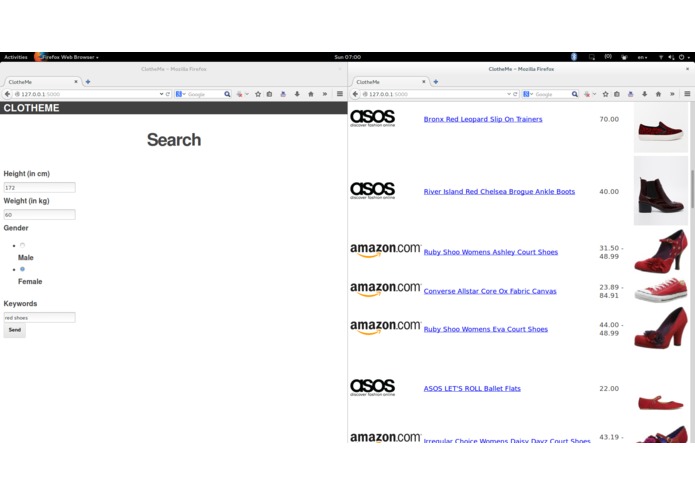Select ClotheMe tab in right window
The width and height of the screenshot is (695, 494).
click(x=390, y=82)
